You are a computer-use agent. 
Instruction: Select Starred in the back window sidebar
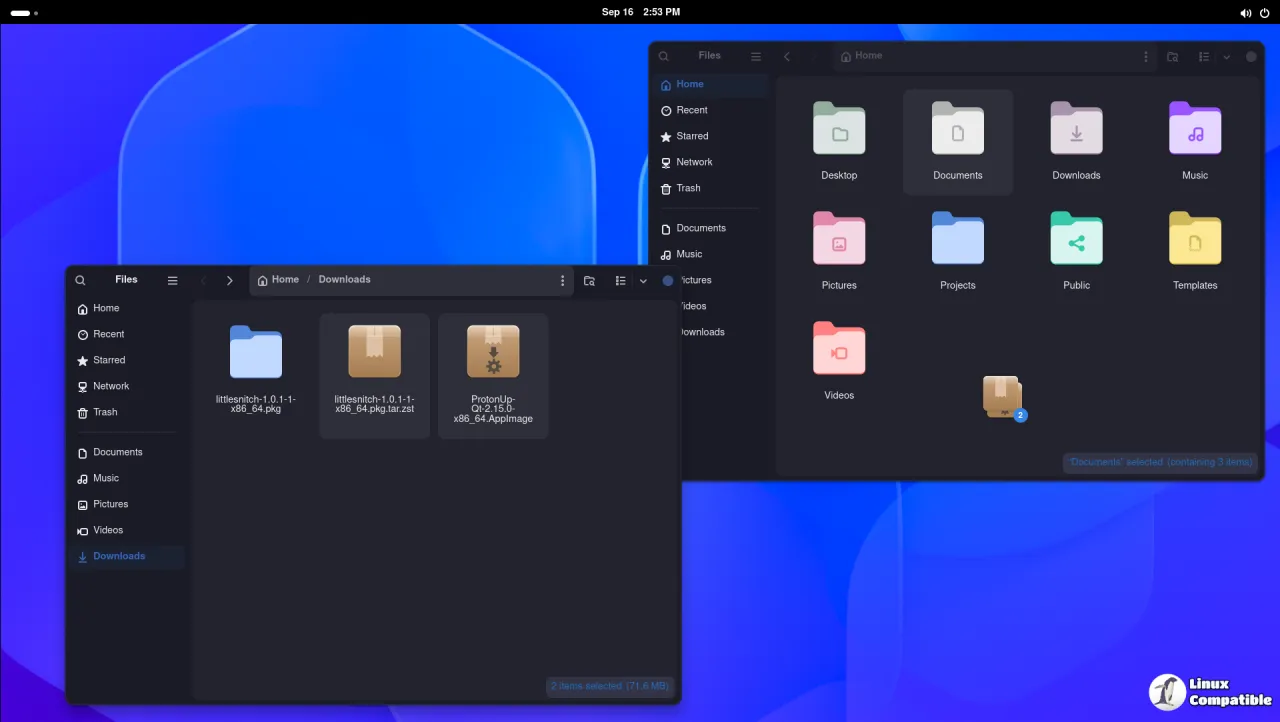click(711, 136)
